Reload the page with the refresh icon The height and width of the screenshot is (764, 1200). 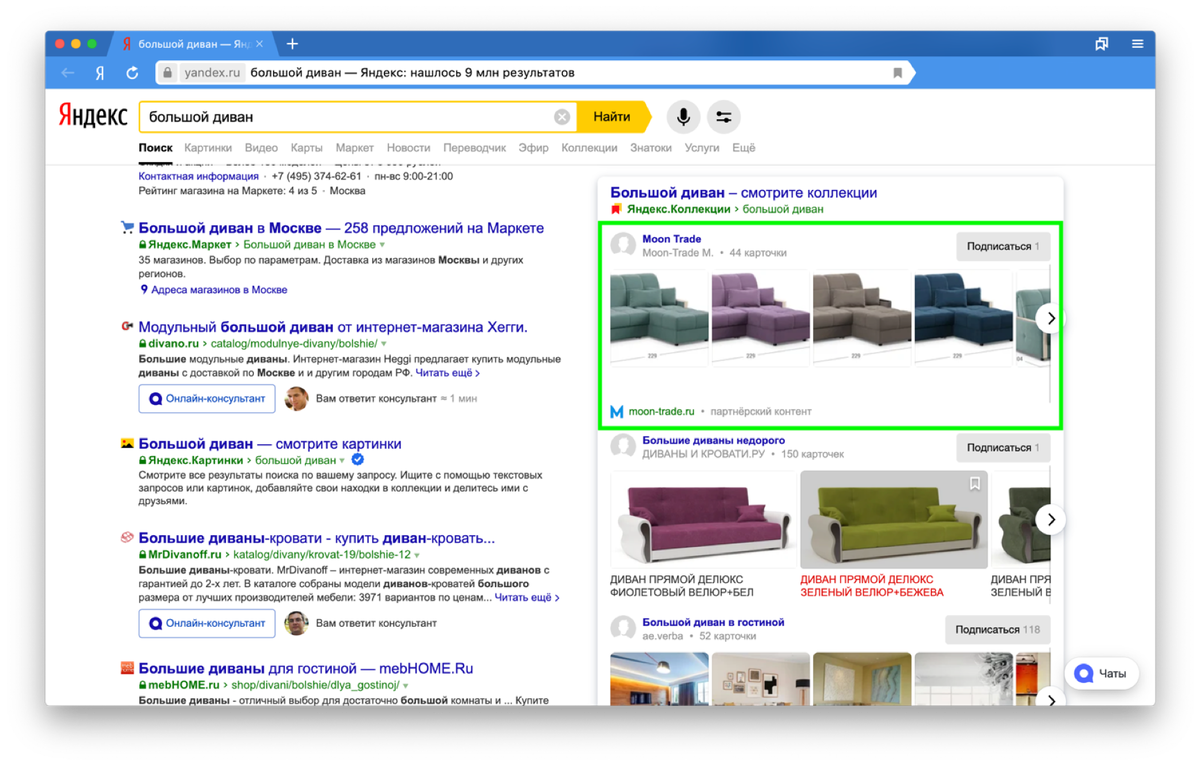[132, 73]
